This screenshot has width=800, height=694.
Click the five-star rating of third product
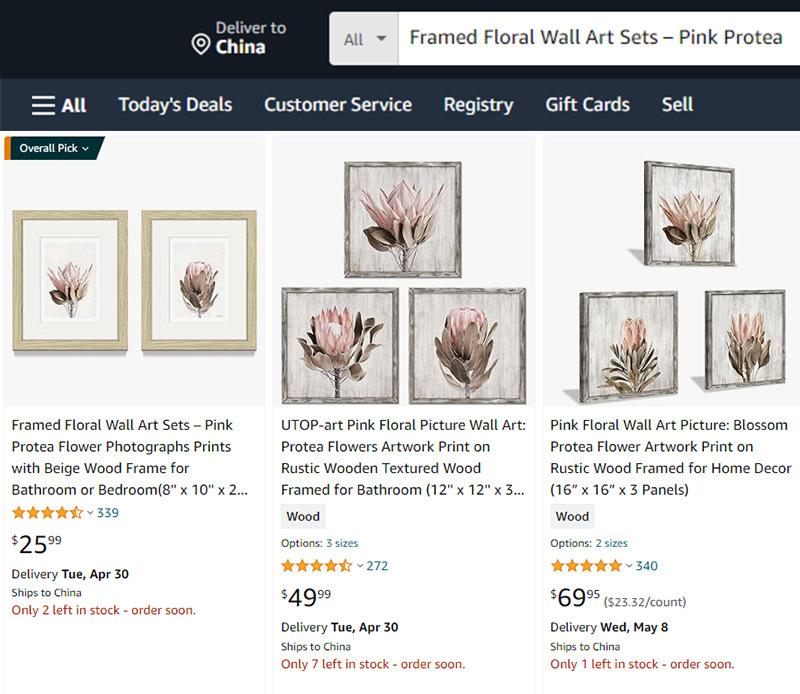586,565
